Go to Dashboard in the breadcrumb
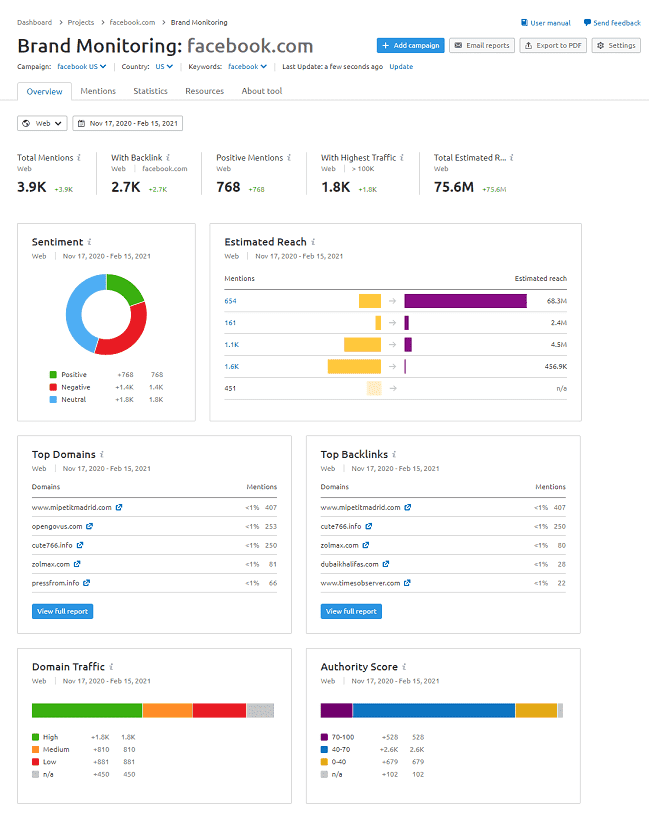649x825 pixels. click(x=34, y=22)
